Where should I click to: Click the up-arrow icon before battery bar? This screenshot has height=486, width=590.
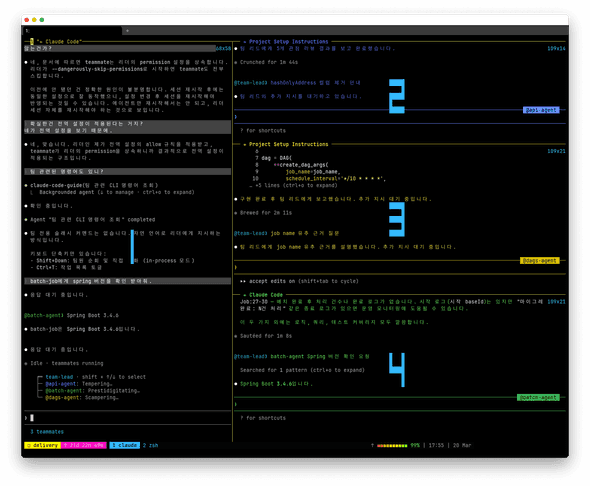point(372,445)
